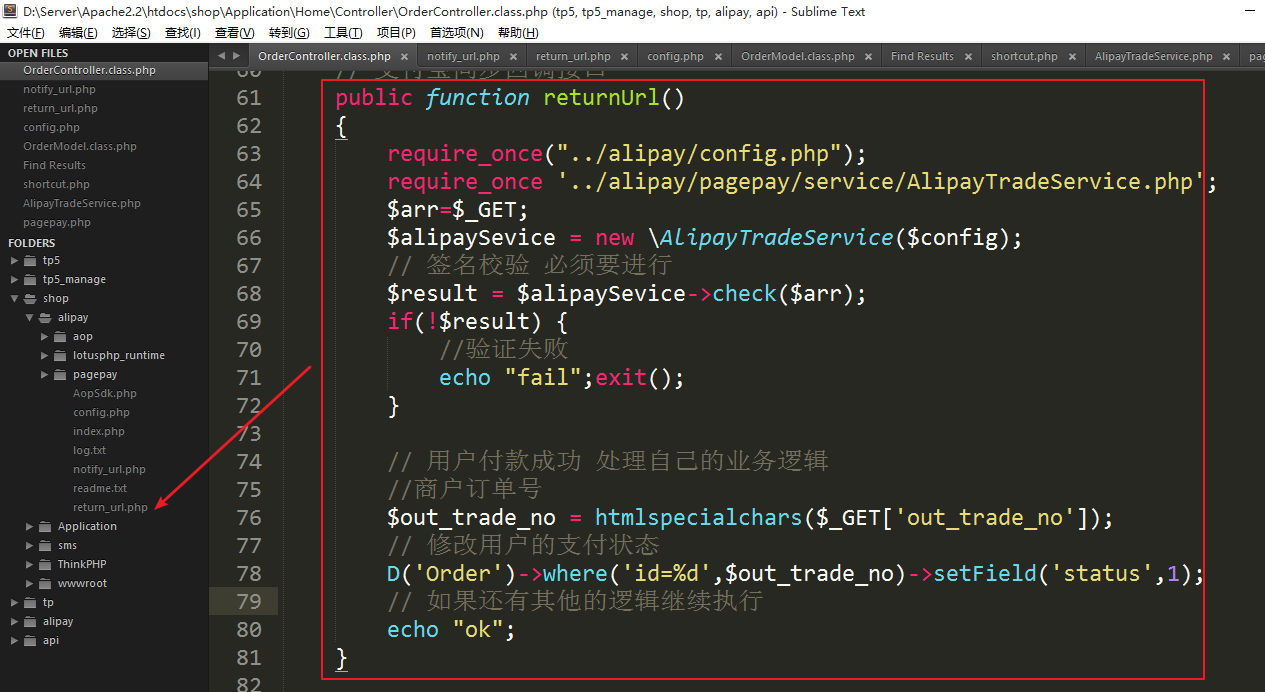
Task: Click the Application folder icon in sidebar
Action: coord(45,526)
